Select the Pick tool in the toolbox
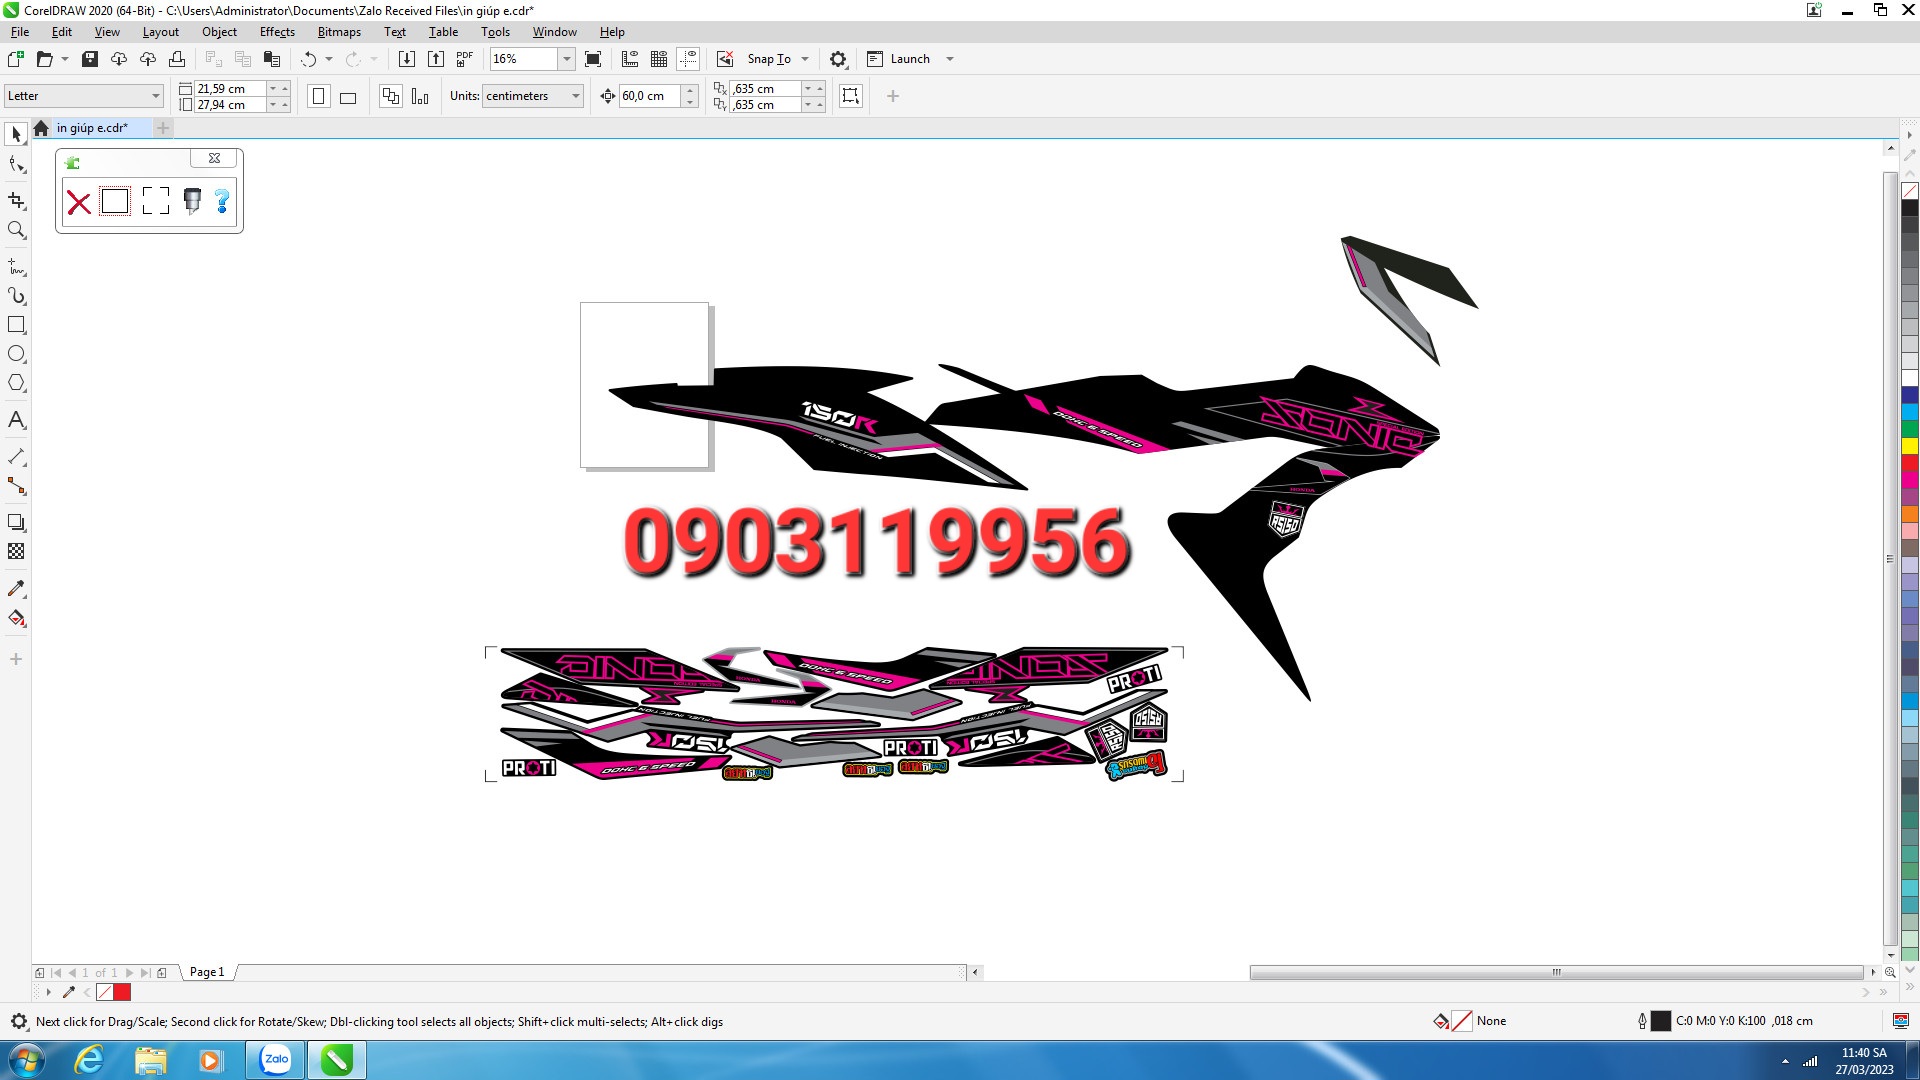This screenshot has width=1920, height=1080. pyautogui.click(x=16, y=134)
